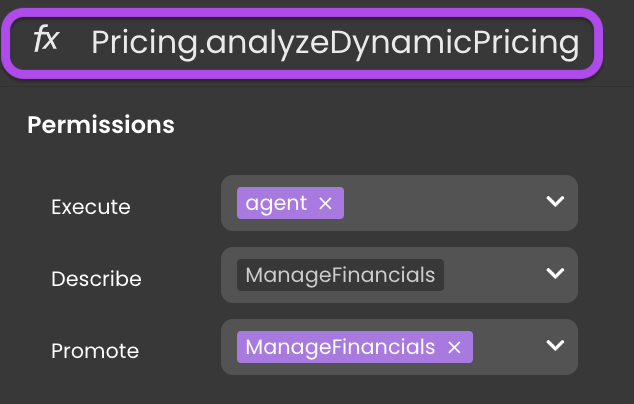Image resolution: width=634 pixels, height=404 pixels.
Task: Click empty area inside Execute field
Action: pyautogui.click(x=441, y=203)
